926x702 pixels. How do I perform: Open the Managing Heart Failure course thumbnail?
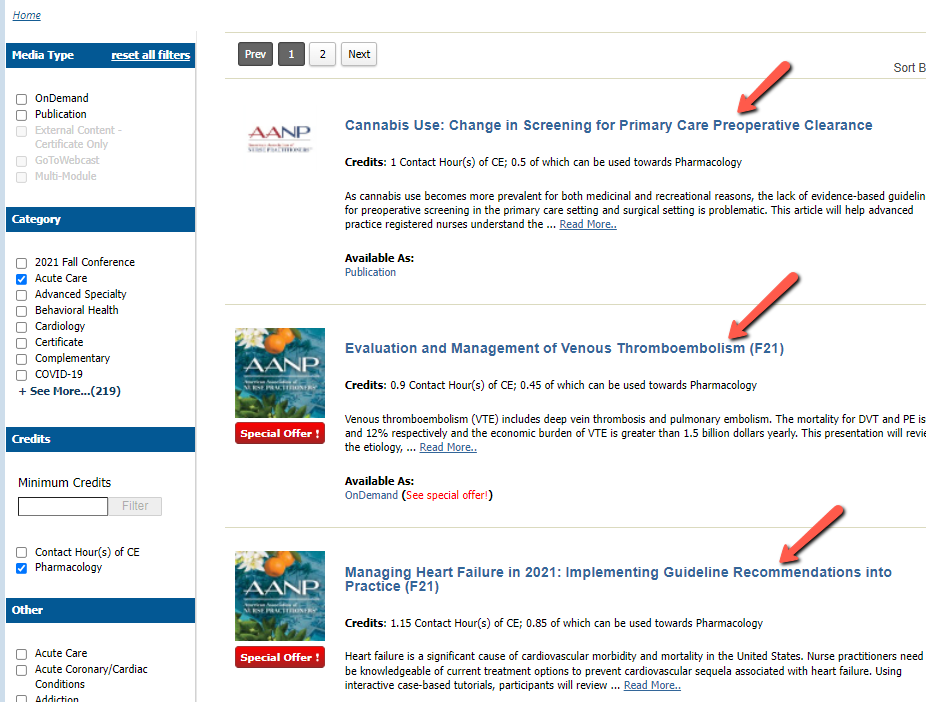[x=280, y=596]
